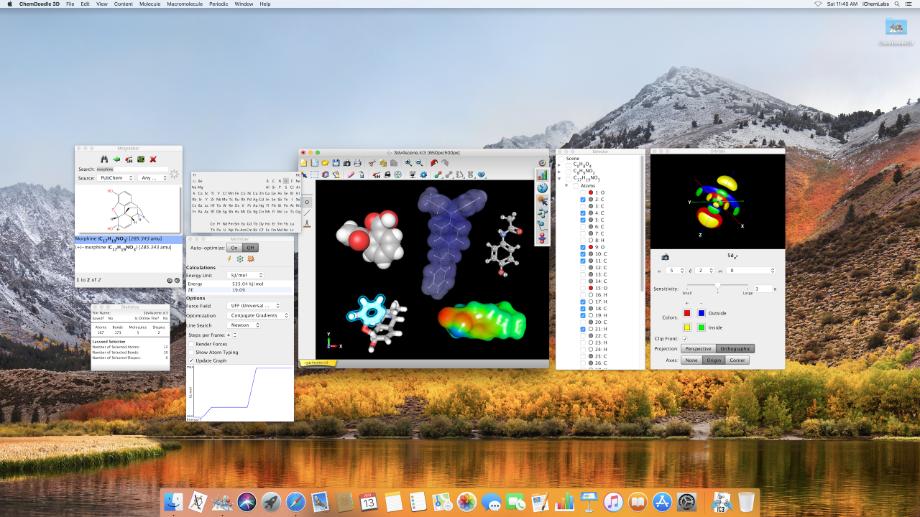
Task: Click the zoom out magnifier icon
Action: coord(419,163)
